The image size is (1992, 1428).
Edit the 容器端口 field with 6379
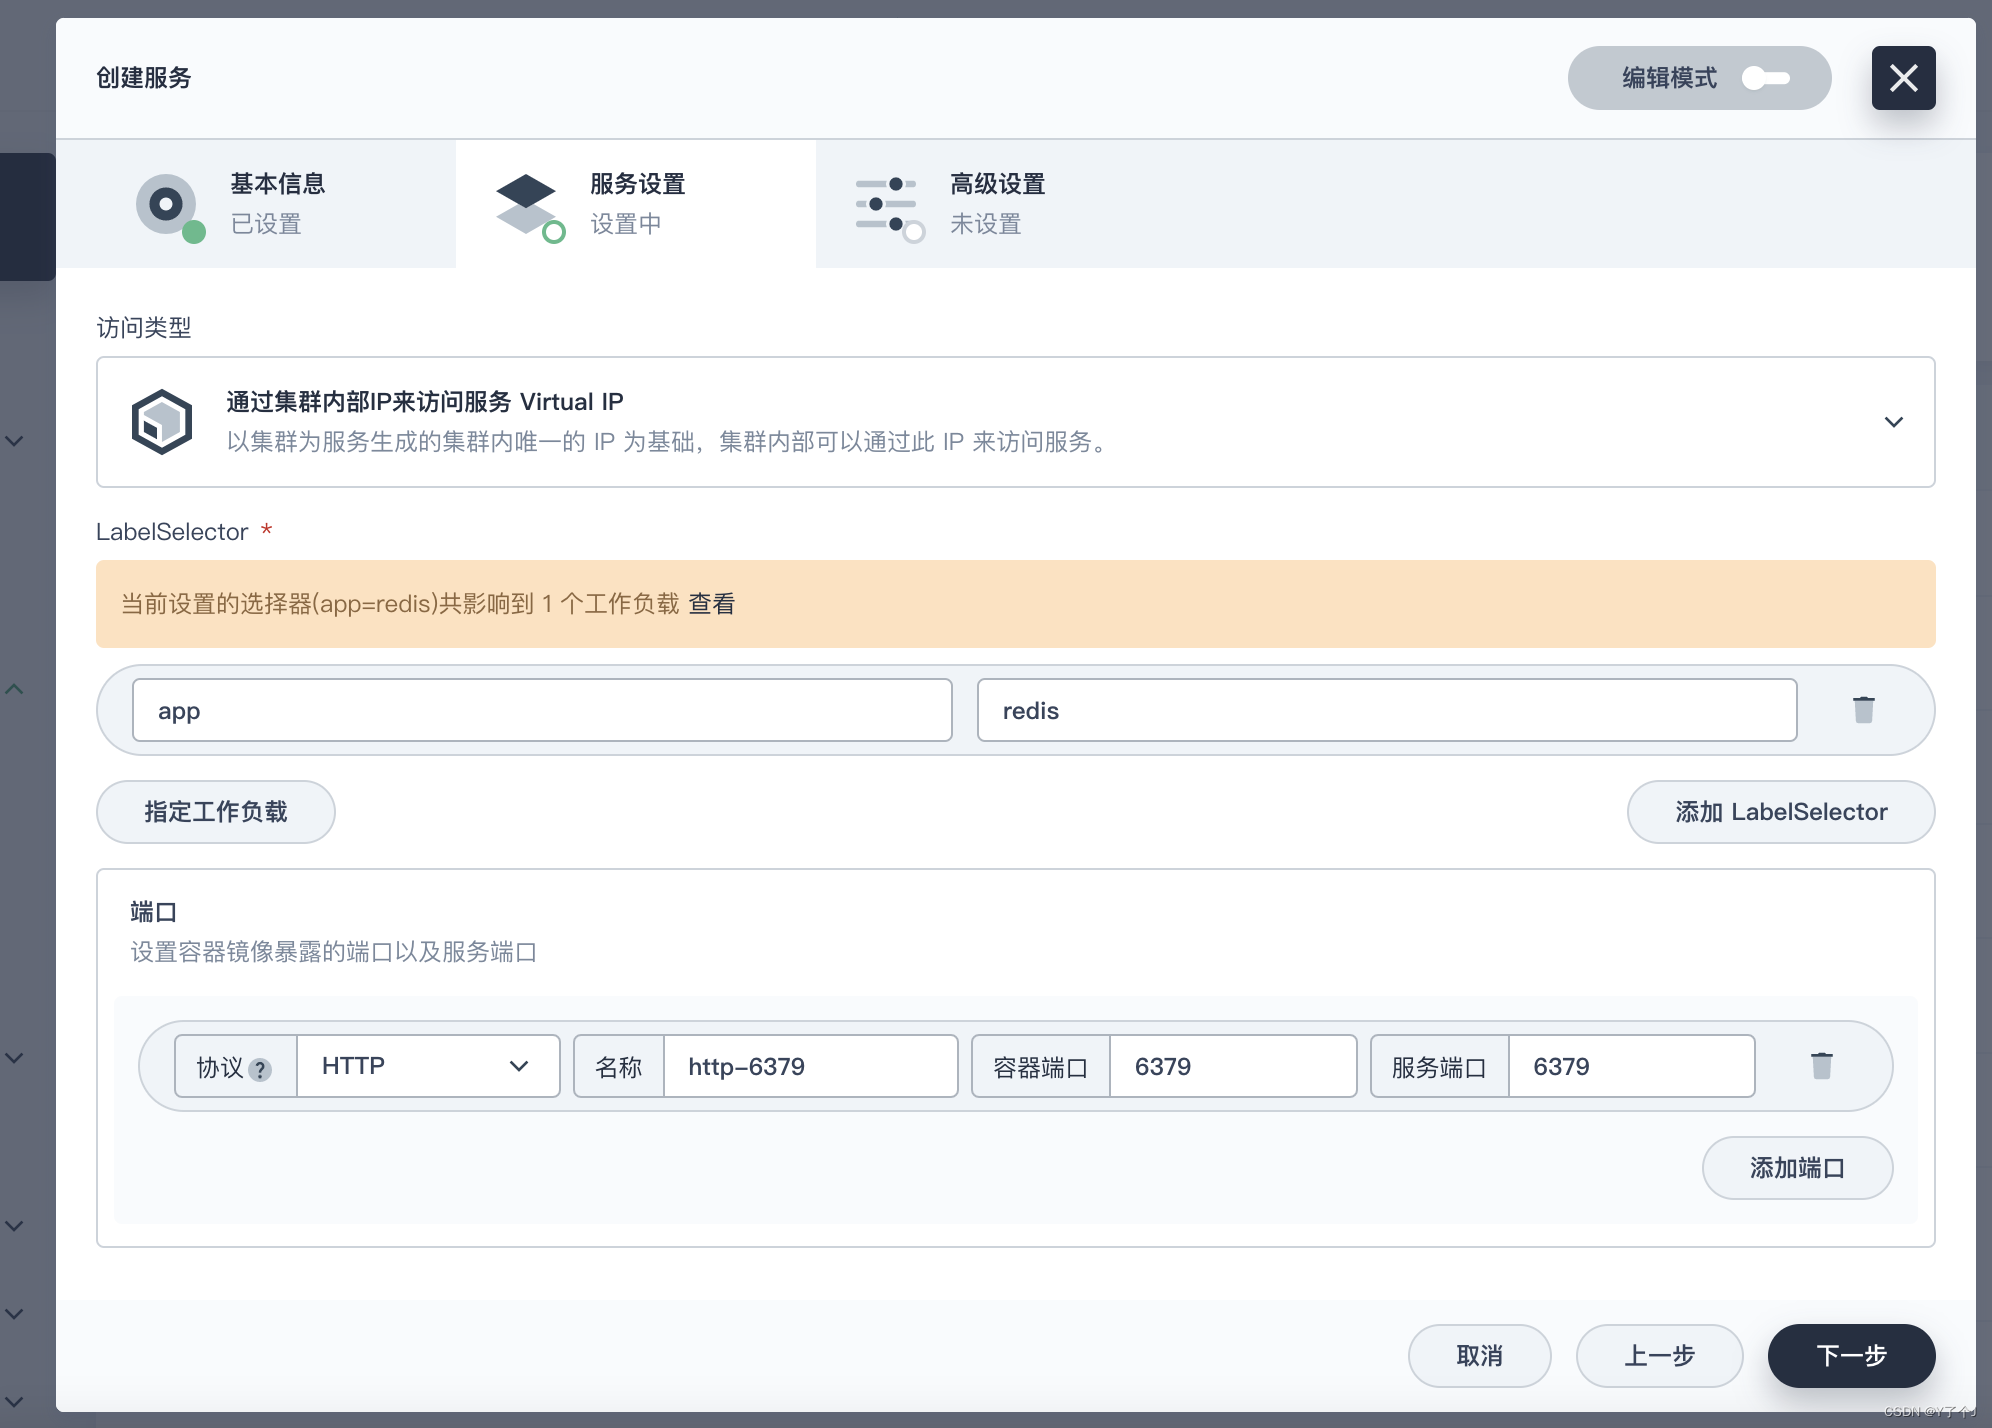1233,1066
